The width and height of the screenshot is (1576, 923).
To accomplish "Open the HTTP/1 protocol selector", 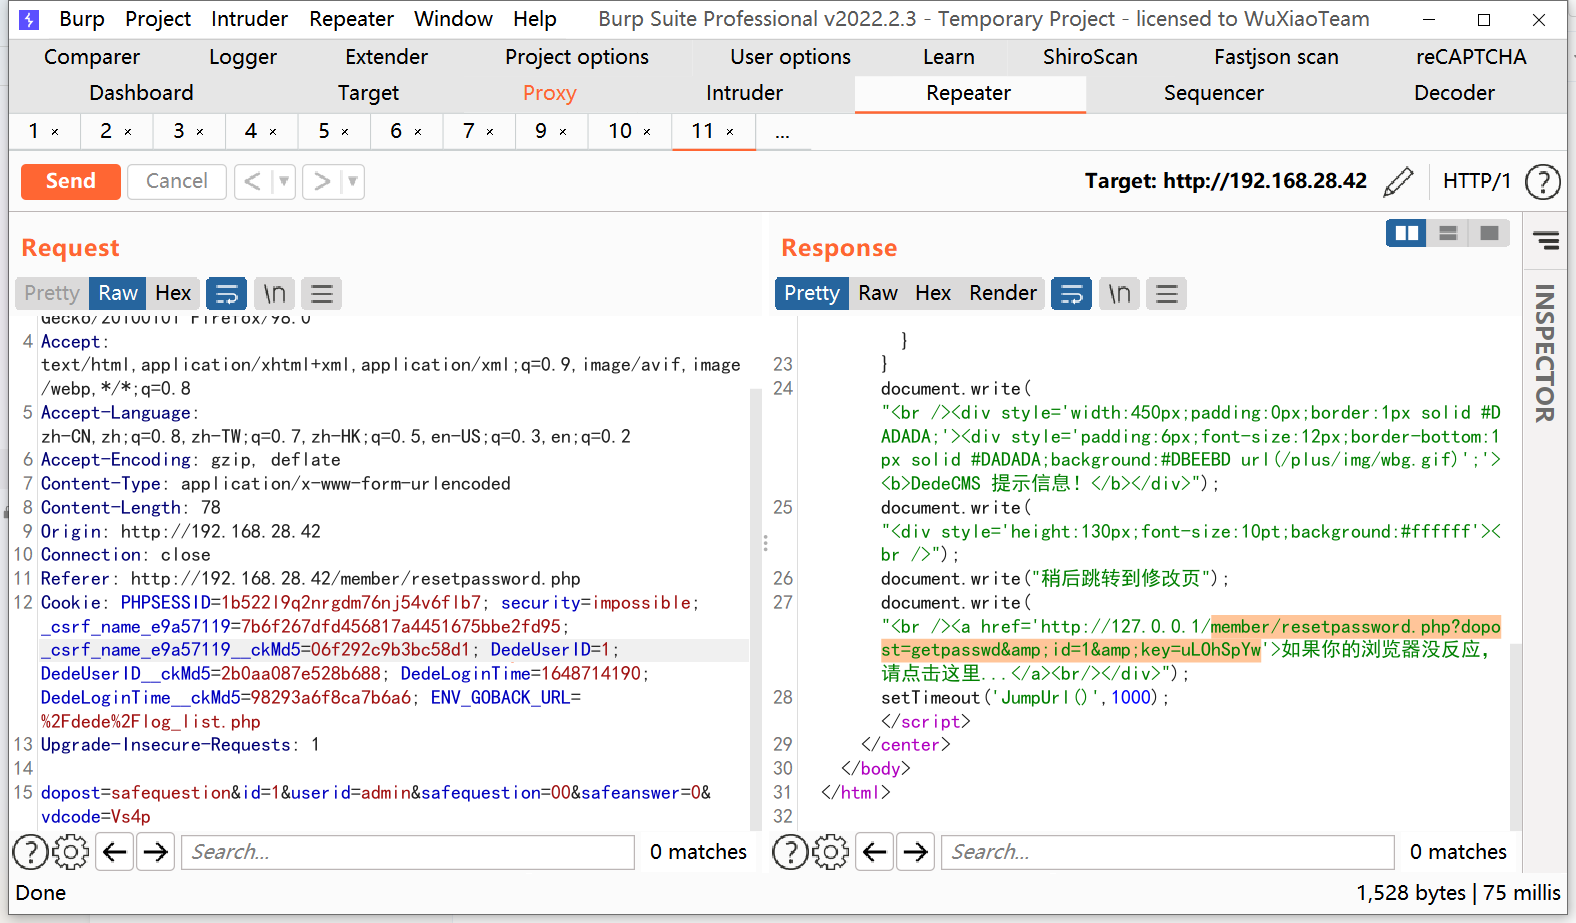I will [1477, 181].
